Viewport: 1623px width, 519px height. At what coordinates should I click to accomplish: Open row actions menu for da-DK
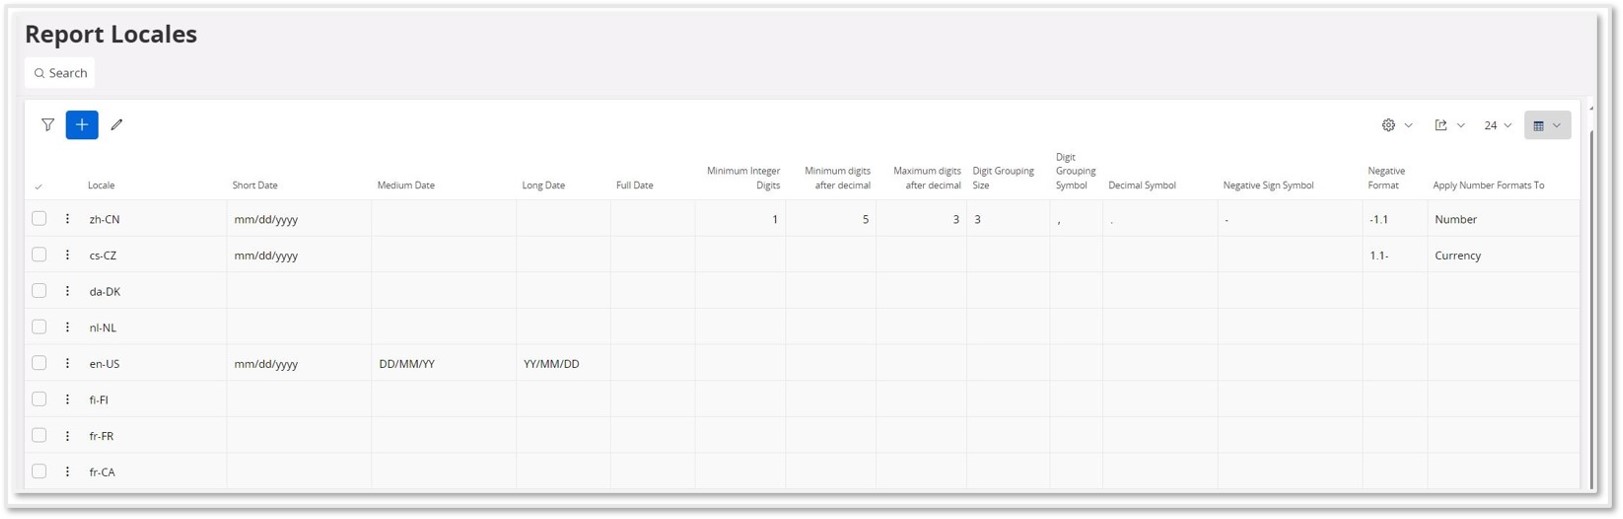point(68,291)
